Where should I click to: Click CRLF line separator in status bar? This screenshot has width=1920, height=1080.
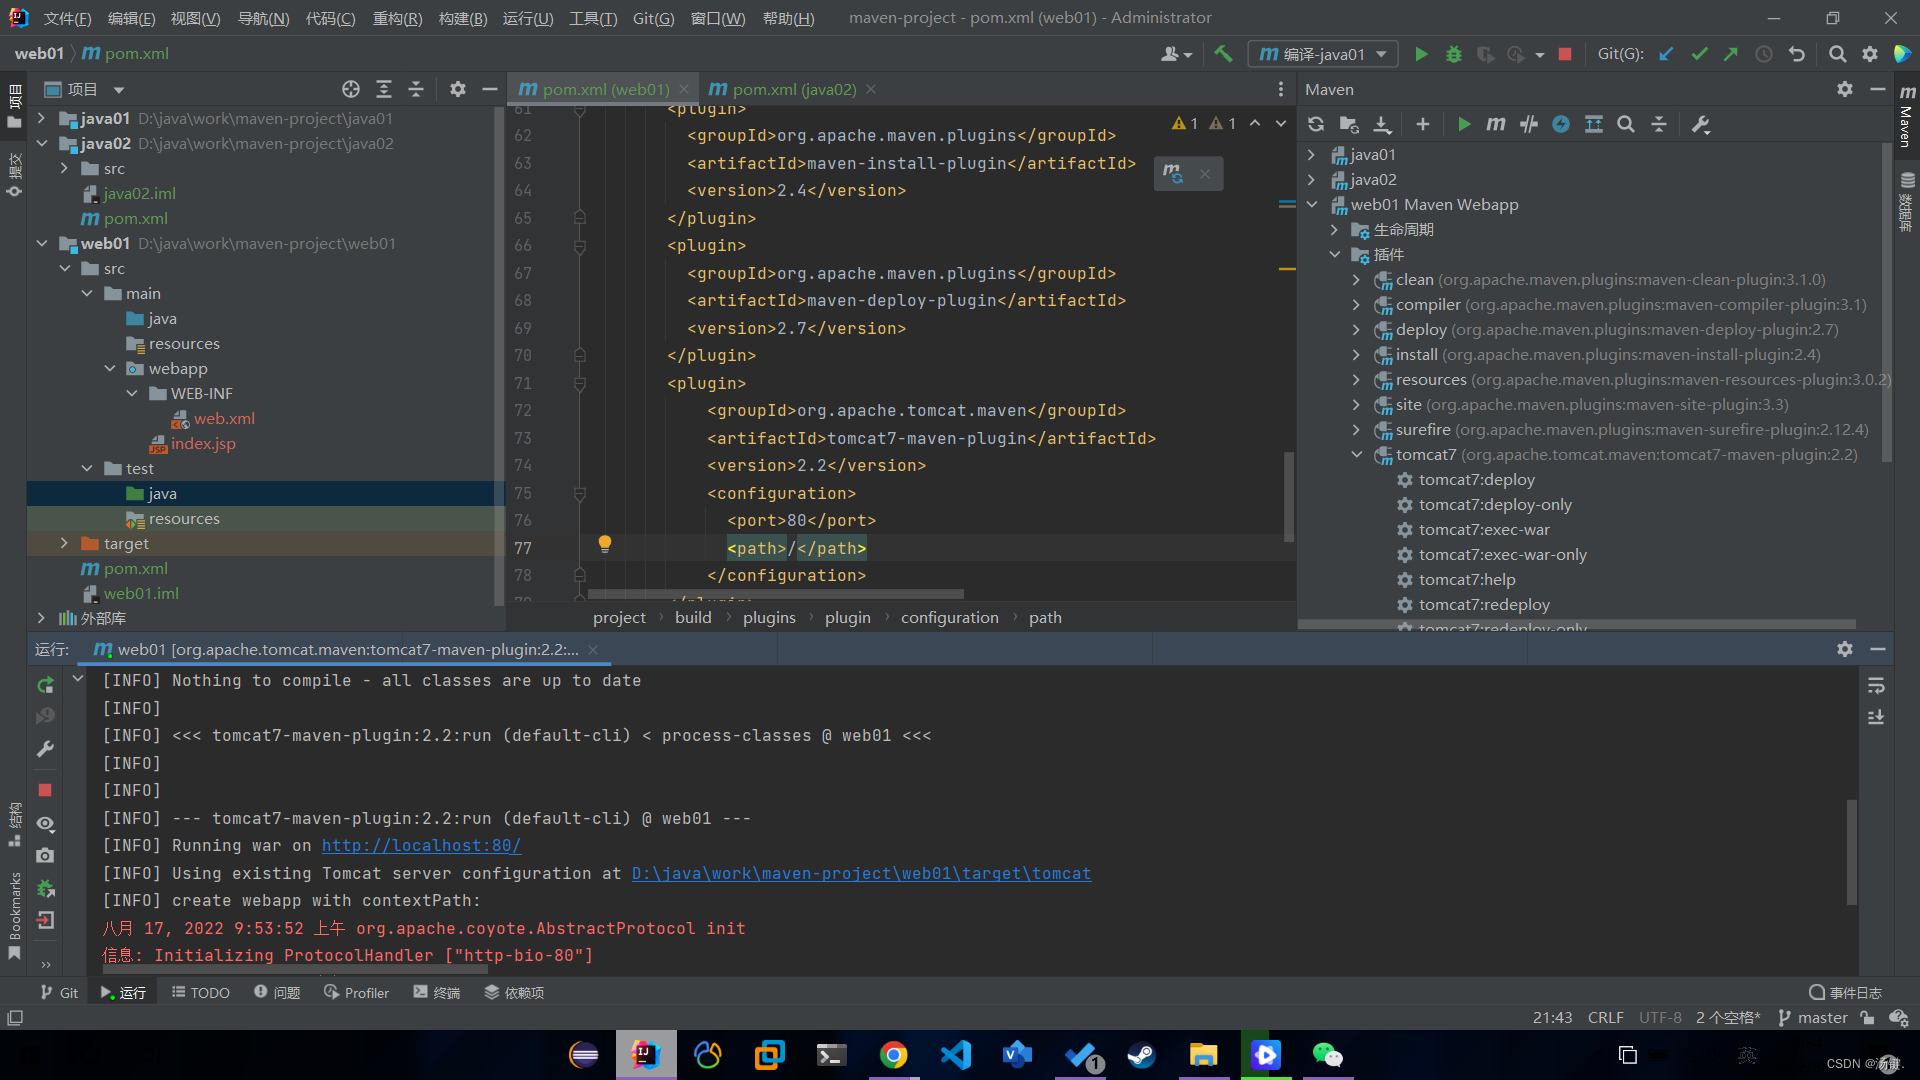point(1605,1018)
